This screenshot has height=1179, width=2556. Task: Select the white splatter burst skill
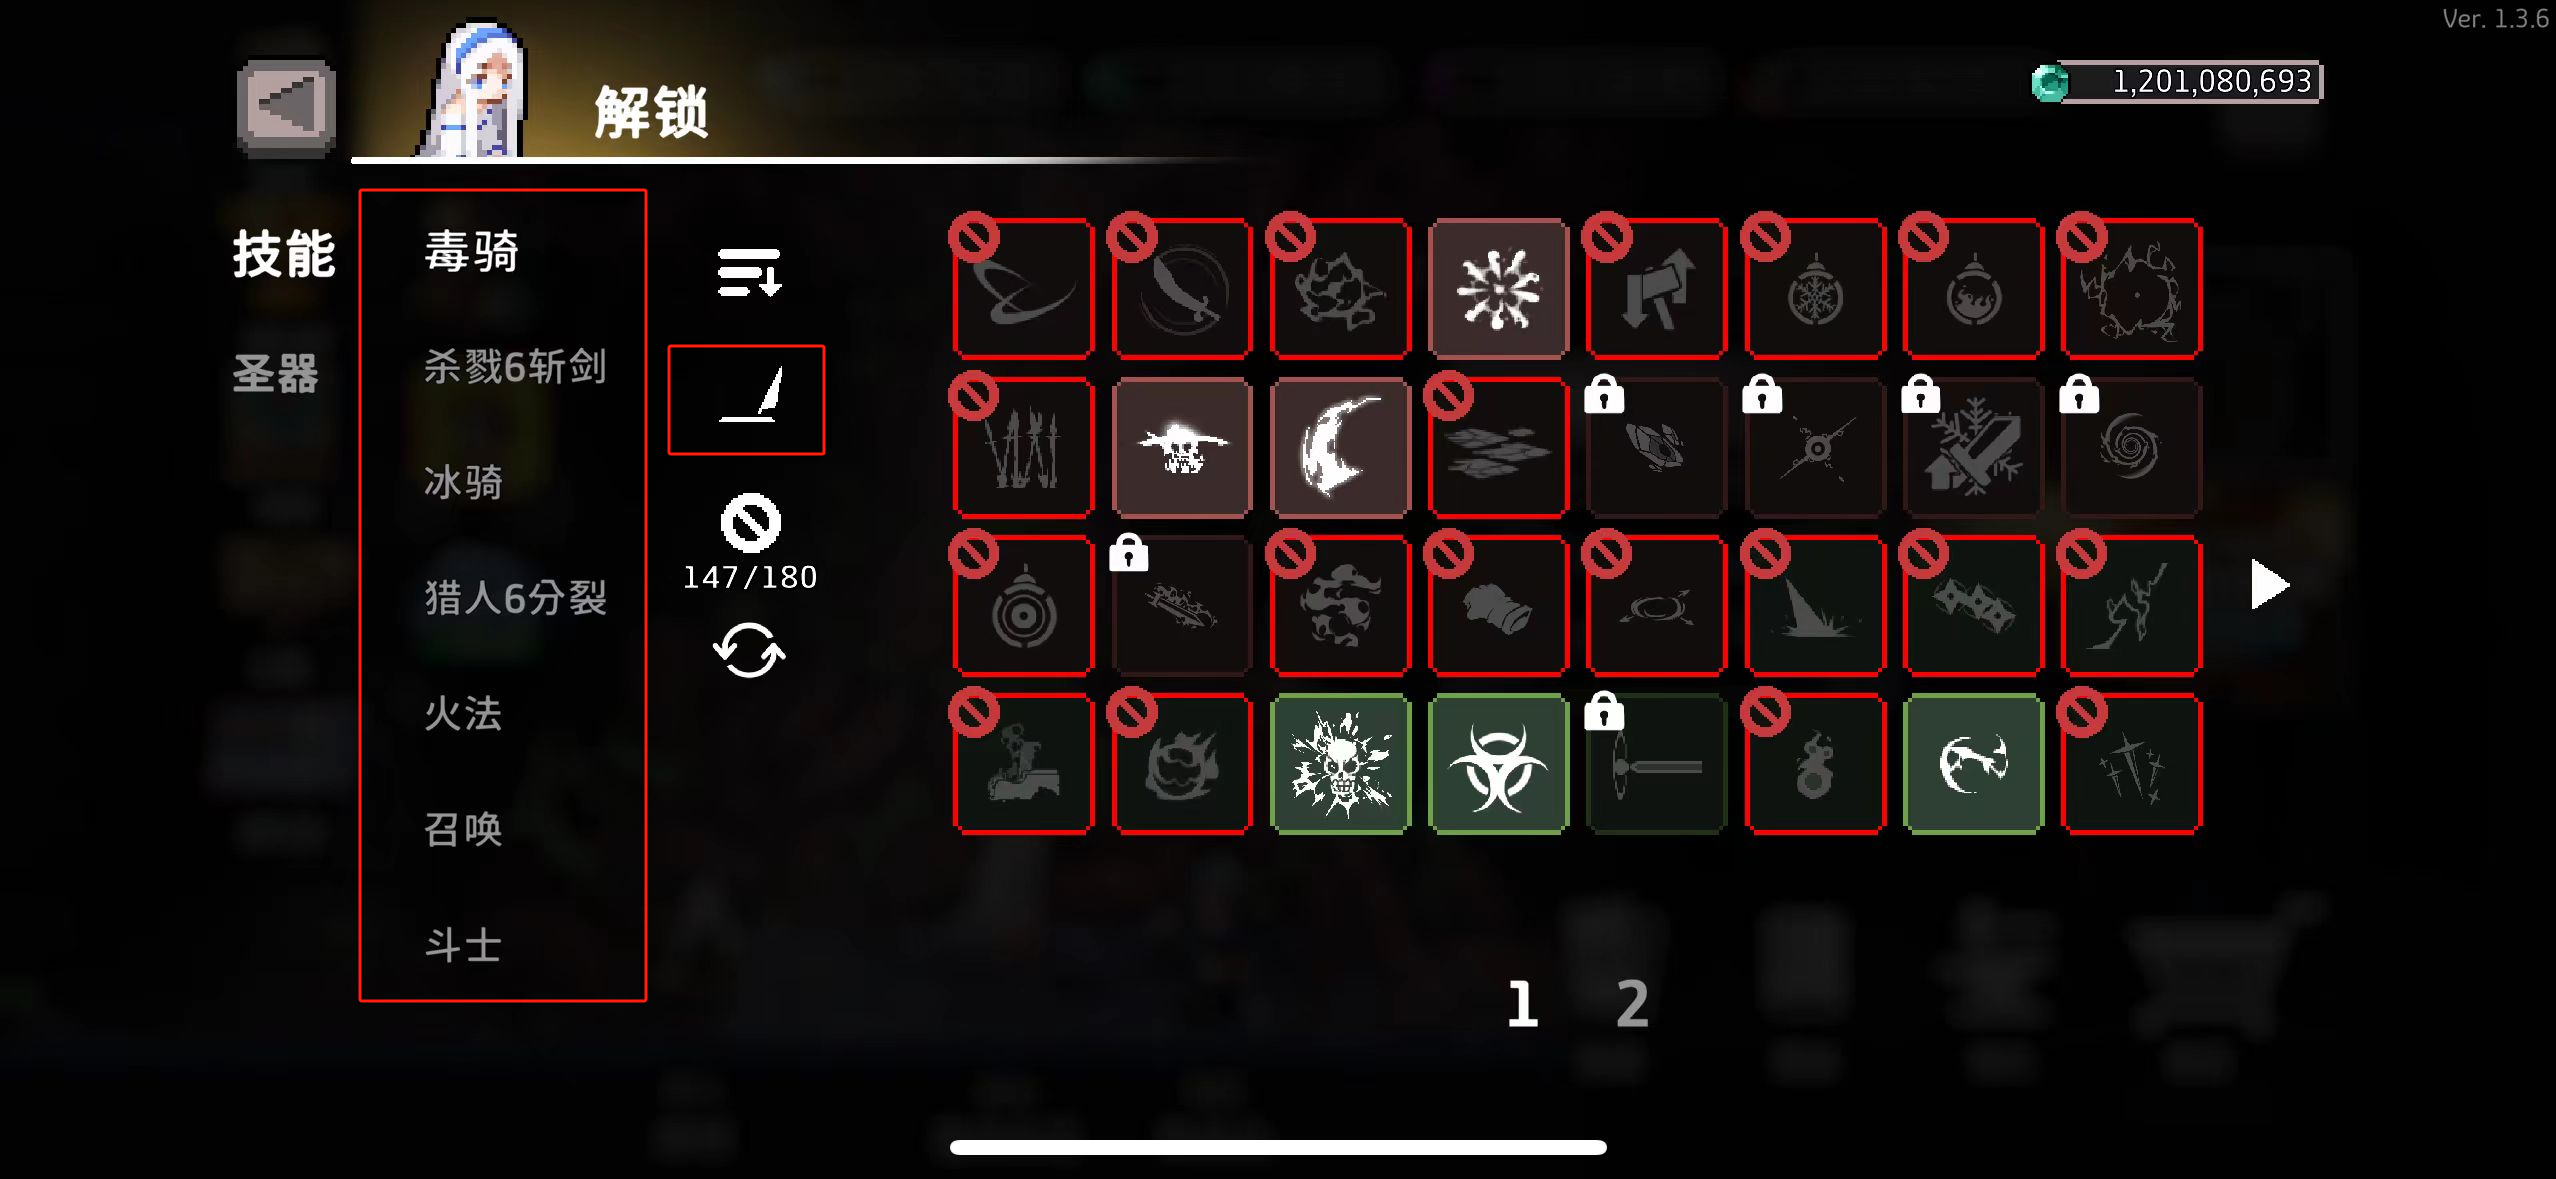pyautogui.click(x=1498, y=289)
